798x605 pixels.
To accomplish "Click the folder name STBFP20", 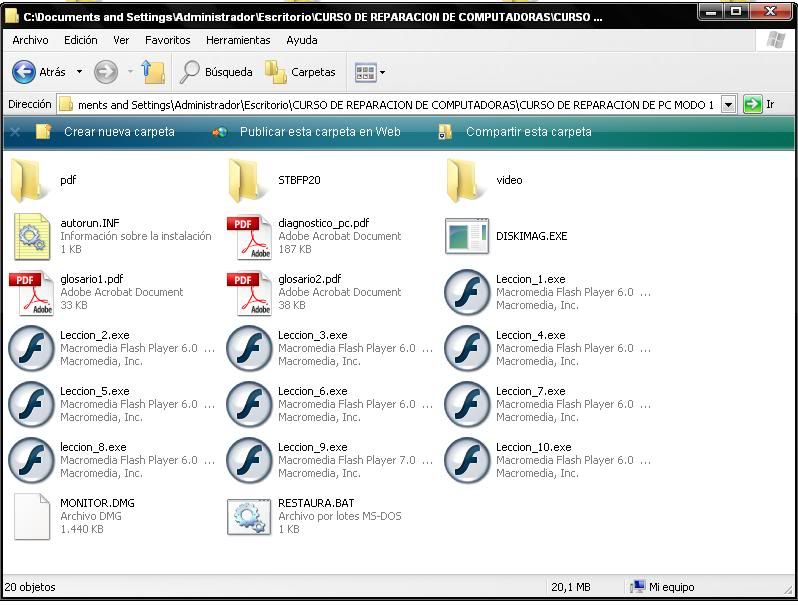I will (299, 180).
